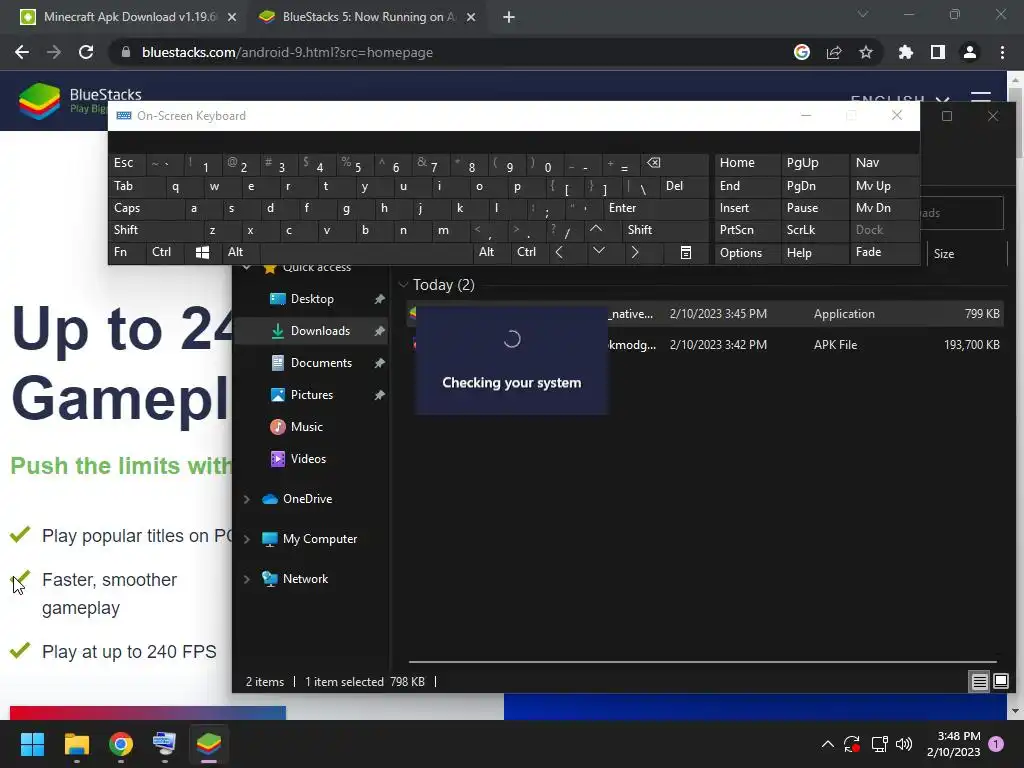This screenshot has width=1024, height=768.
Task: Click the context menu key on keyboard
Action: 686,253
